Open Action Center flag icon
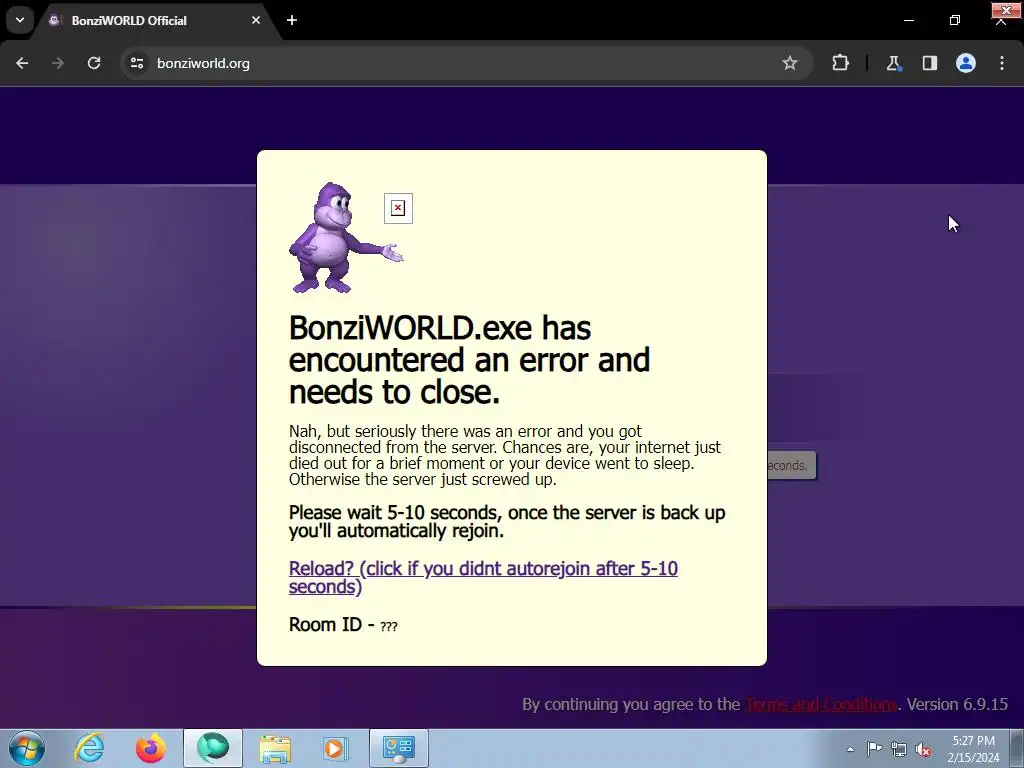The height and width of the screenshot is (768, 1024). click(x=874, y=749)
